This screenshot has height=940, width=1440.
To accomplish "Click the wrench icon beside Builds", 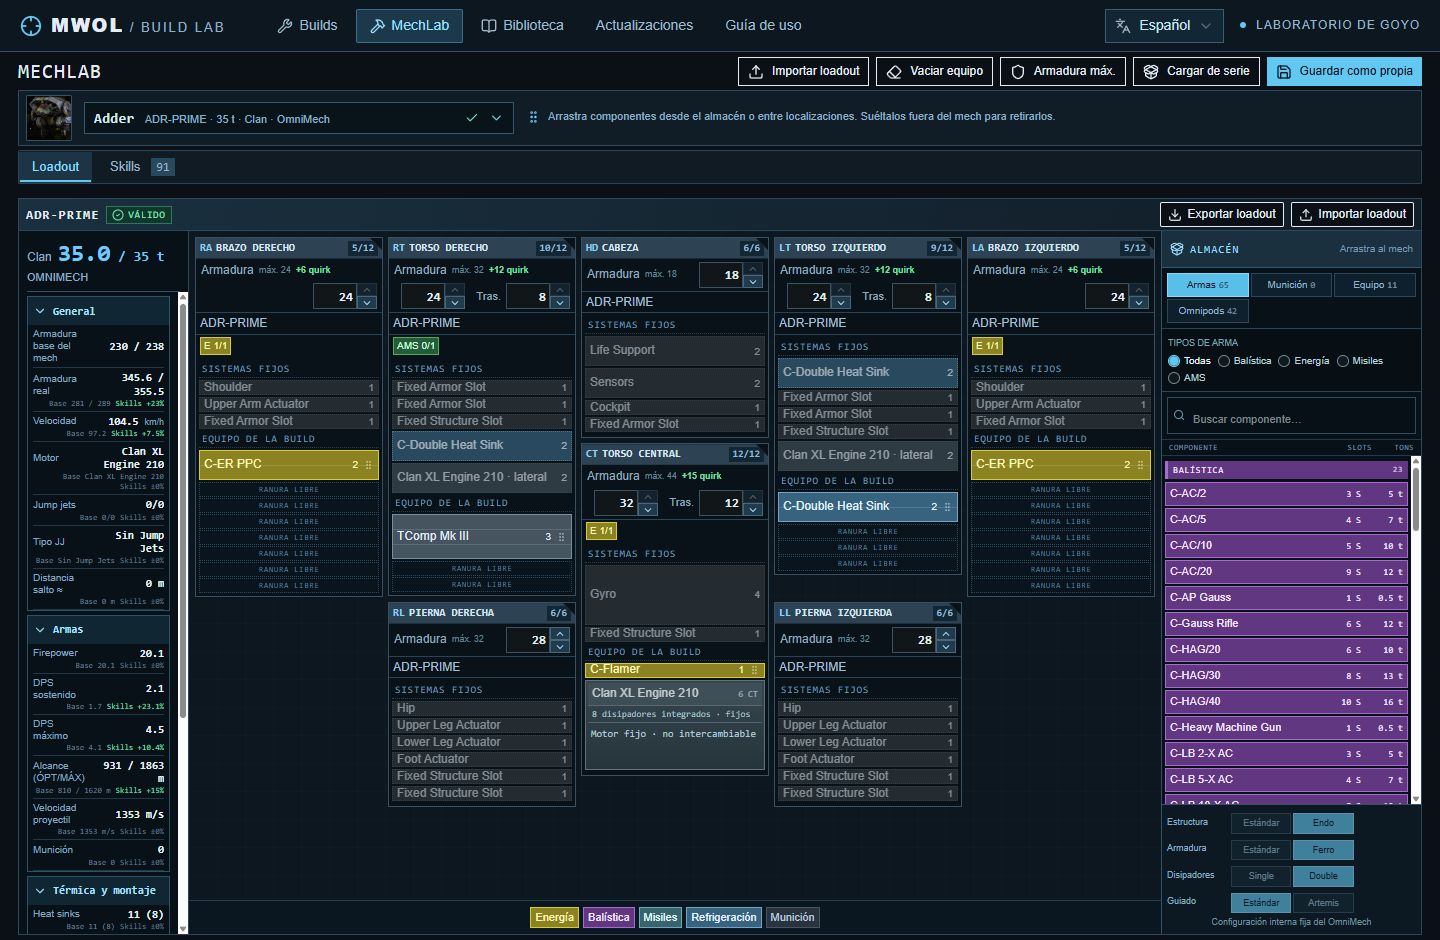I will (x=285, y=26).
